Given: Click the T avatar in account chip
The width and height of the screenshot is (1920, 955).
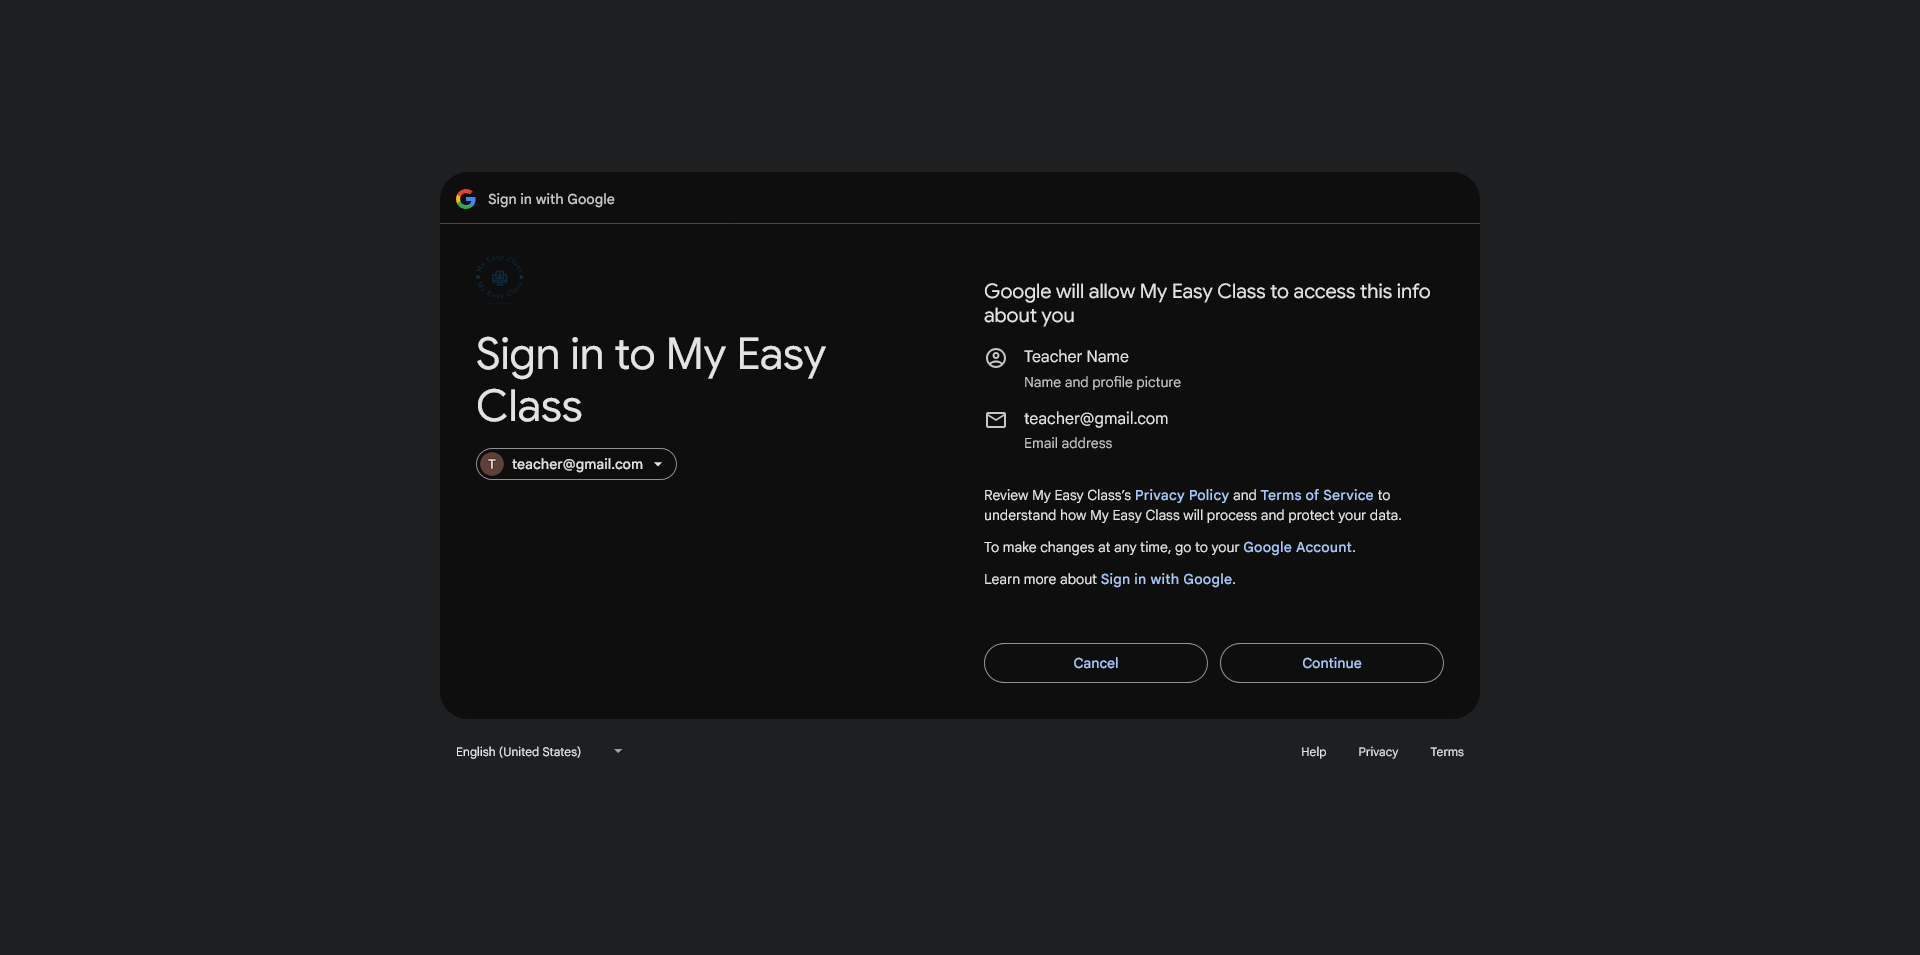Looking at the screenshot, I should 492,464.
